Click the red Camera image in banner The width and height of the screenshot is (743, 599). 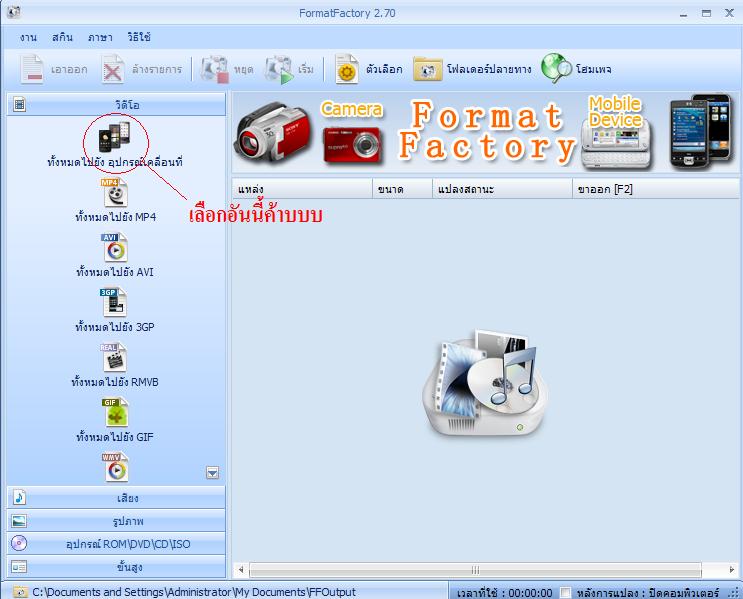352,145
